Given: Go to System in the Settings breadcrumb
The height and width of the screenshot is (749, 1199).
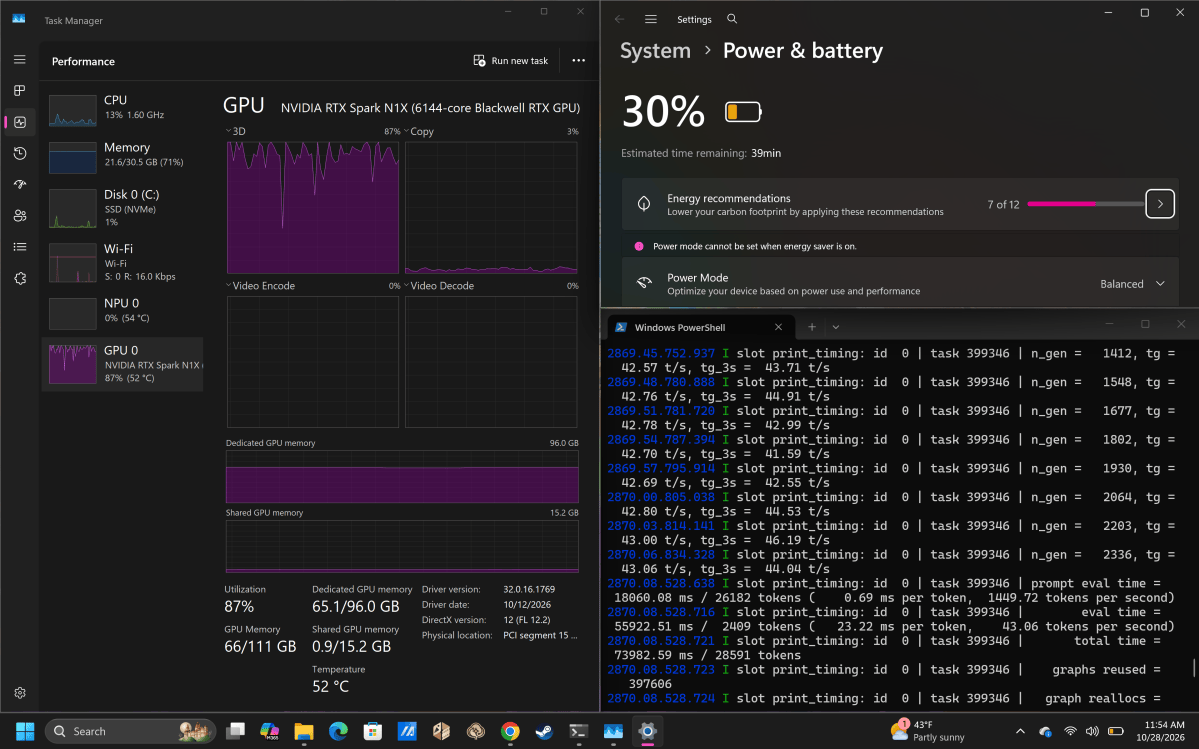Looking at the screenshot, I should click(x=655, y=50).
